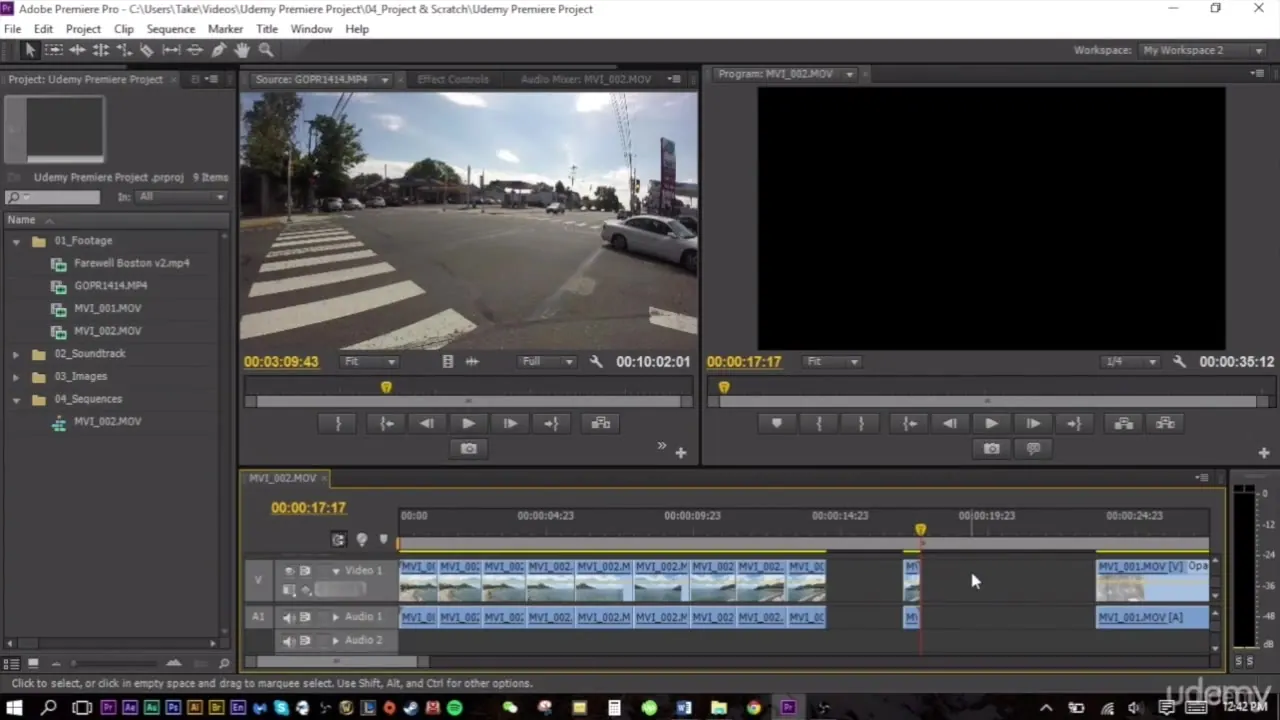Image resolution: width=1280 pixels, height=720 pixels.
Task: Click Insert button in the Source monitor
Action: (600, 424)
